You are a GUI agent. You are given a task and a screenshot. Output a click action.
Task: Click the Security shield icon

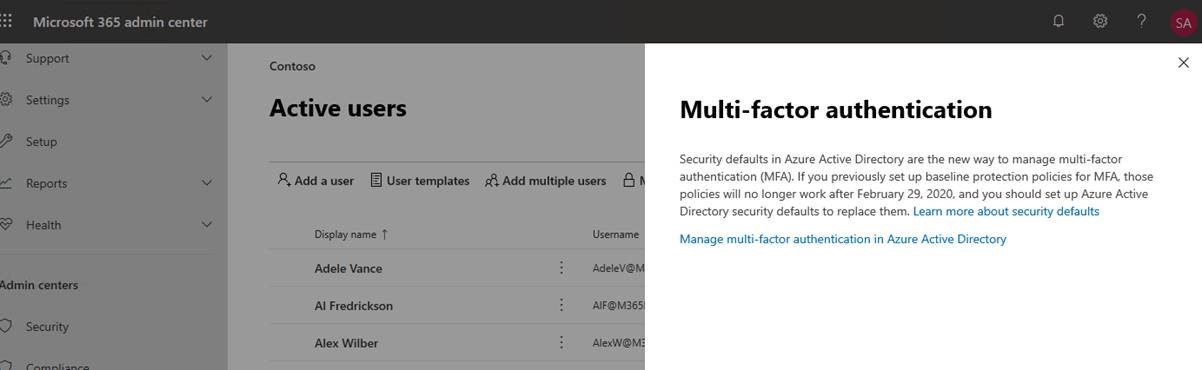point(5,326)
